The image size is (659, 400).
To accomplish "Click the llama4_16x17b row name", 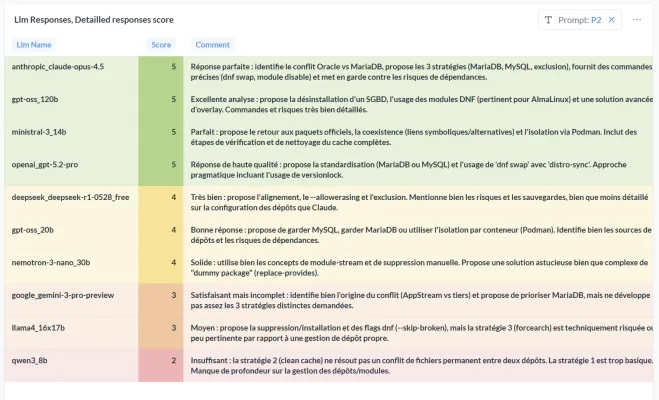I will pos(38,328).
